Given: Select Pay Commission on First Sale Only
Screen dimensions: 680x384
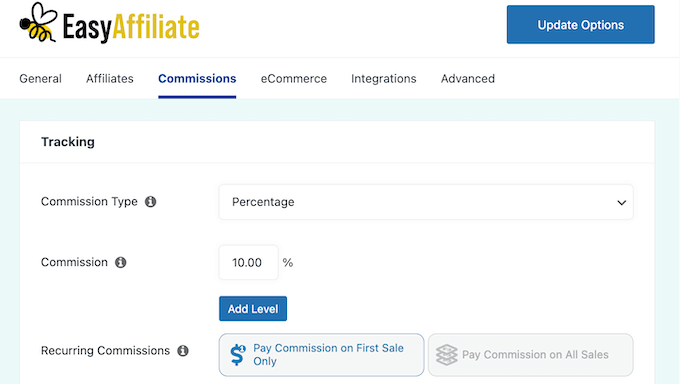Looking at the screenshot, I should [321, 354].
